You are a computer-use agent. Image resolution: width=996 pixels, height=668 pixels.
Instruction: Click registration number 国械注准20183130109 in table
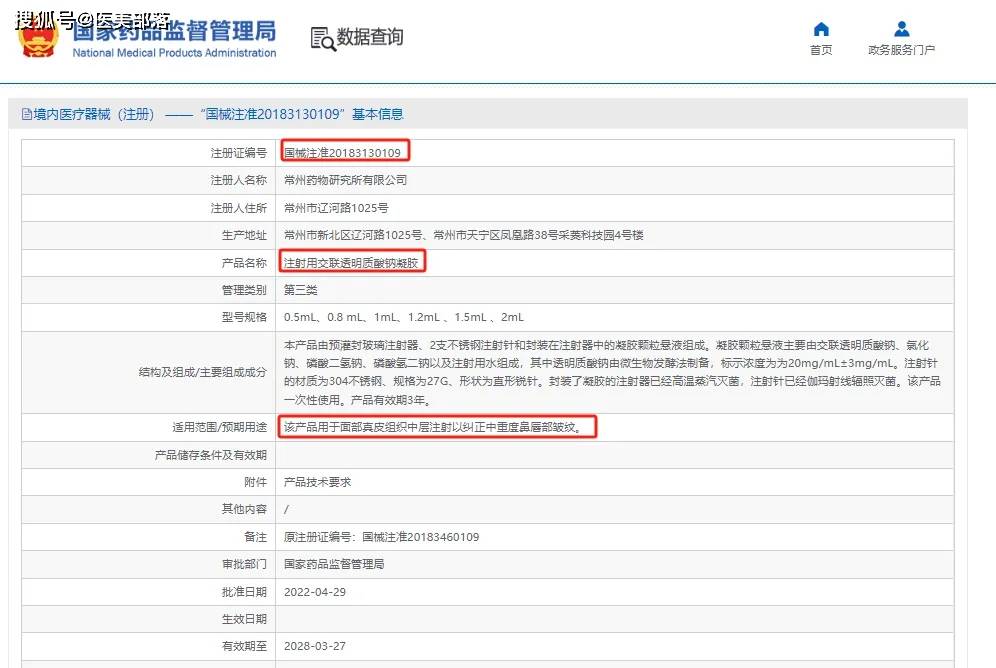[x=343, y=153]
